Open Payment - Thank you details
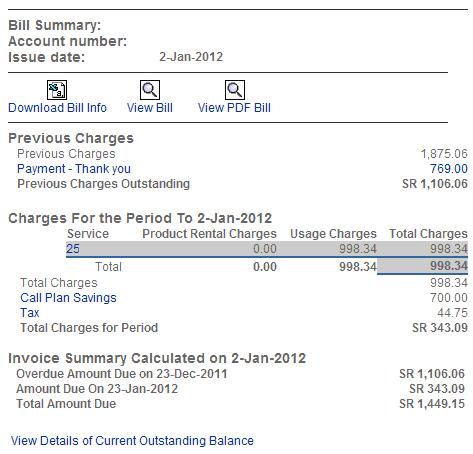The width and height of the screenshot is (473, 454). click(x=74, y=169)
